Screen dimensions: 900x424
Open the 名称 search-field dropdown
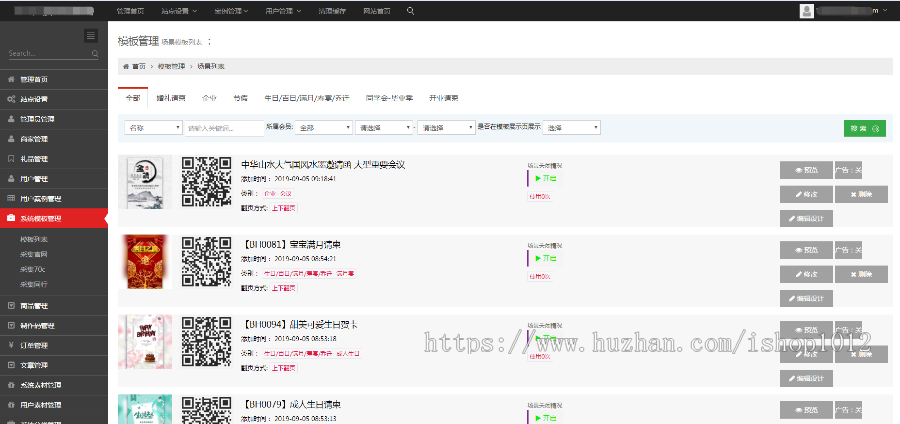[153, 128]
